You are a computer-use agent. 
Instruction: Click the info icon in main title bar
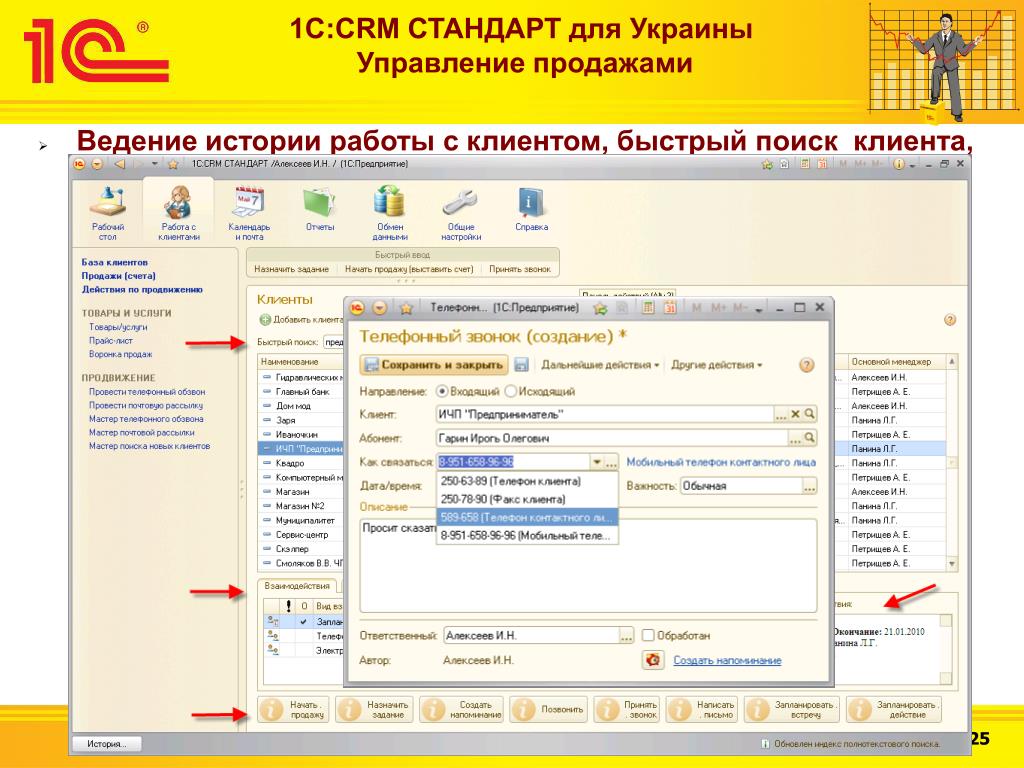pyautogui.click(x=899, y=164)
